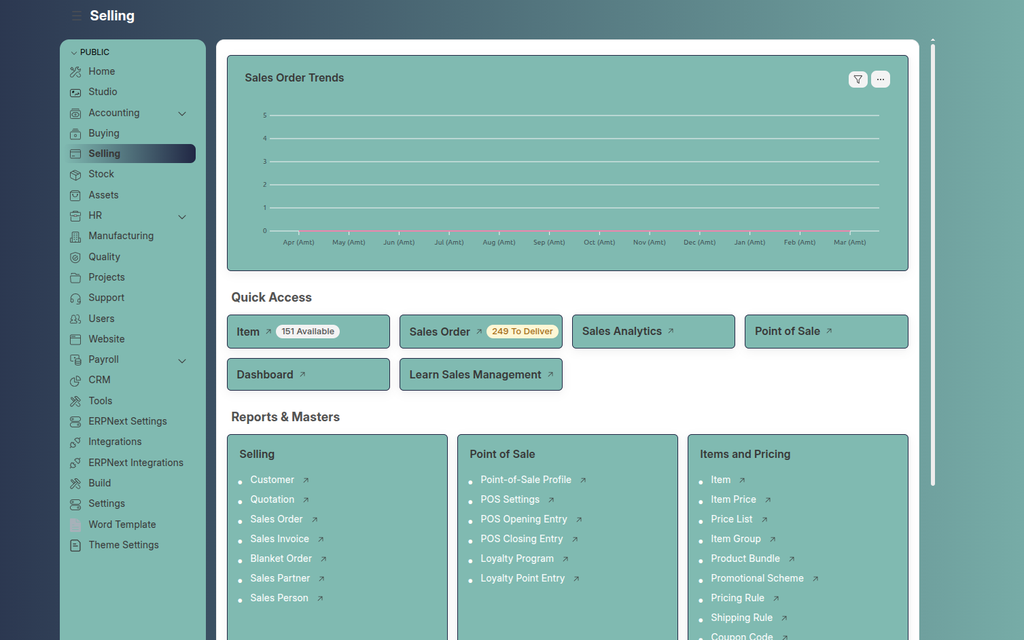Click the hamburger menu beside Selling title
The image size is (1024, 640).
tap(76, 15)
